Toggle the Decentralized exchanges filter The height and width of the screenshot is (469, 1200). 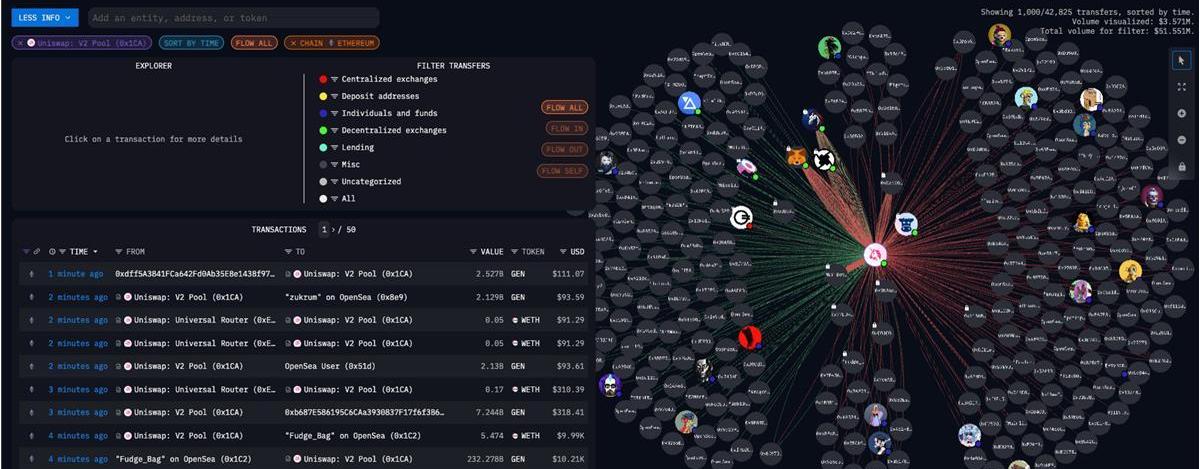coord(381,130)
